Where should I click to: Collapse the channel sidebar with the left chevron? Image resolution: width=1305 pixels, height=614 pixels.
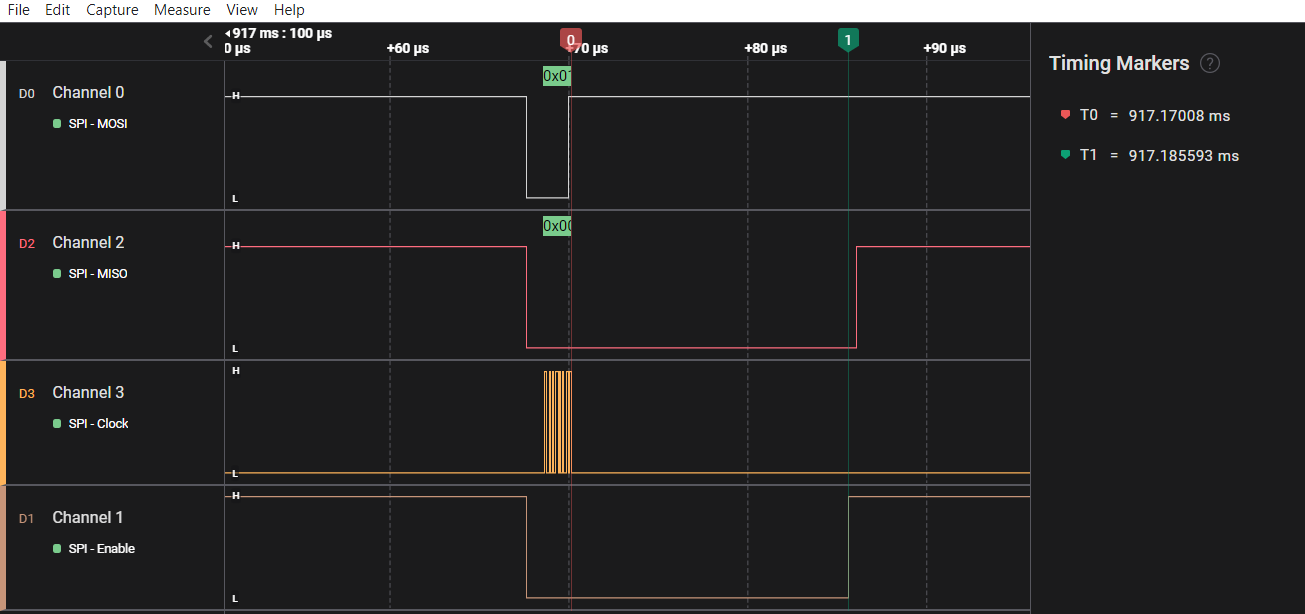208,41
